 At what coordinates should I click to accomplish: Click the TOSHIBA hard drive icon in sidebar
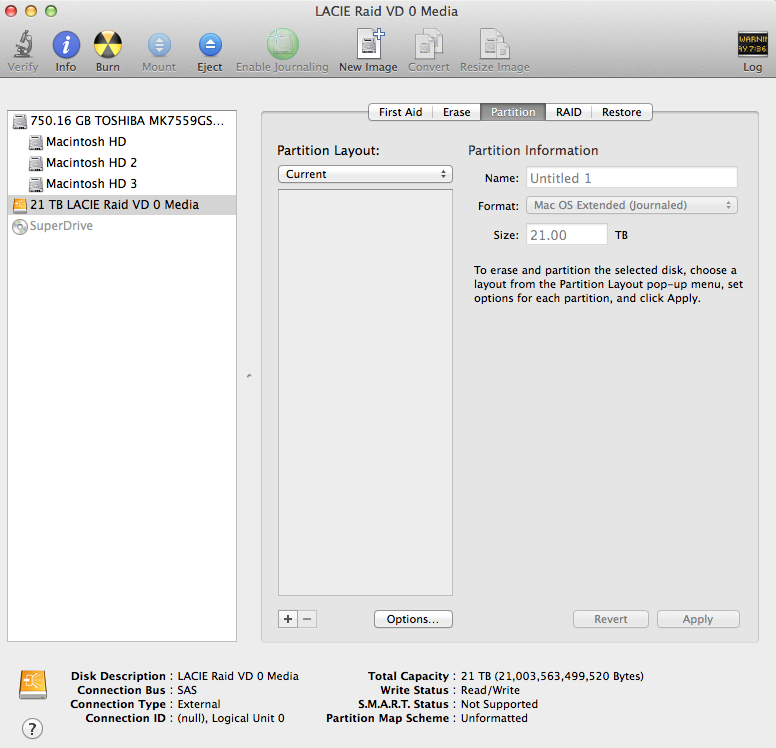tap(20, 121)
